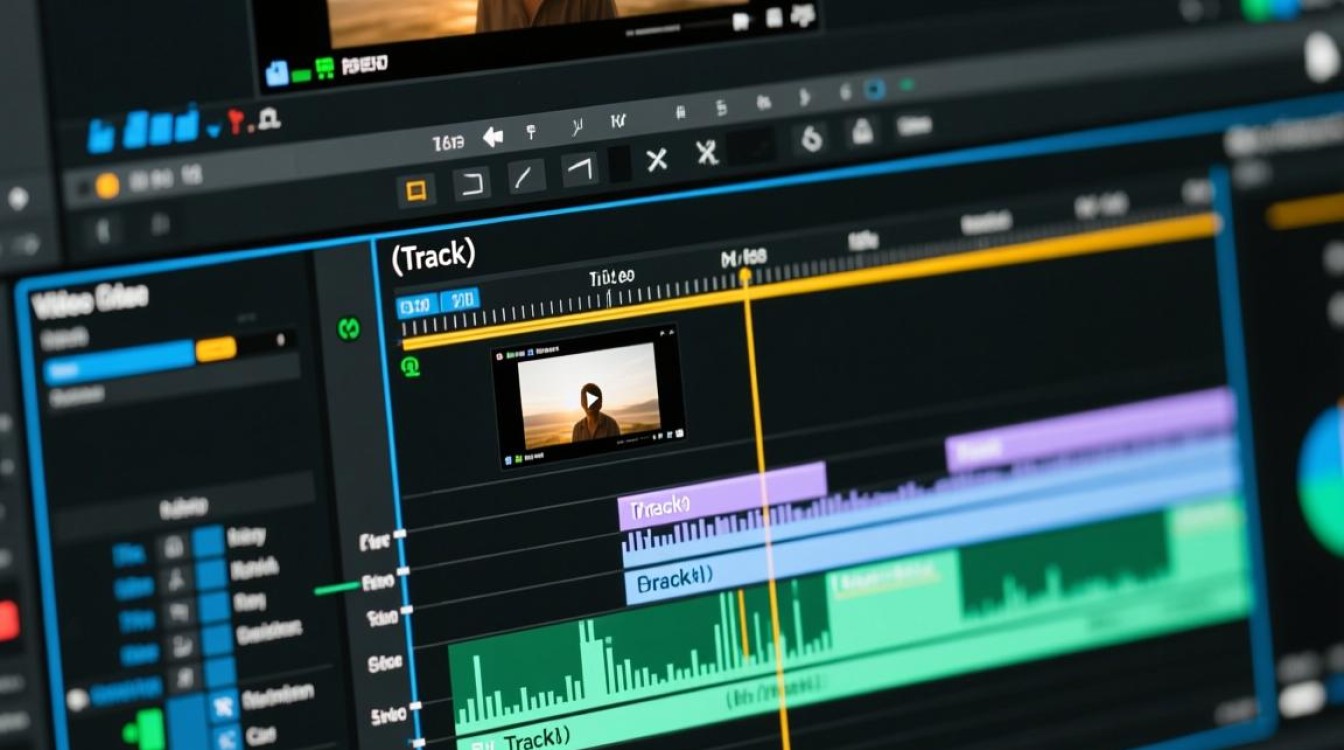Play the clip thumbnail in timeline
Image resolution: width=1344 pixels, height=750 pixels.
pyautogui.click(x=591, y=400)
